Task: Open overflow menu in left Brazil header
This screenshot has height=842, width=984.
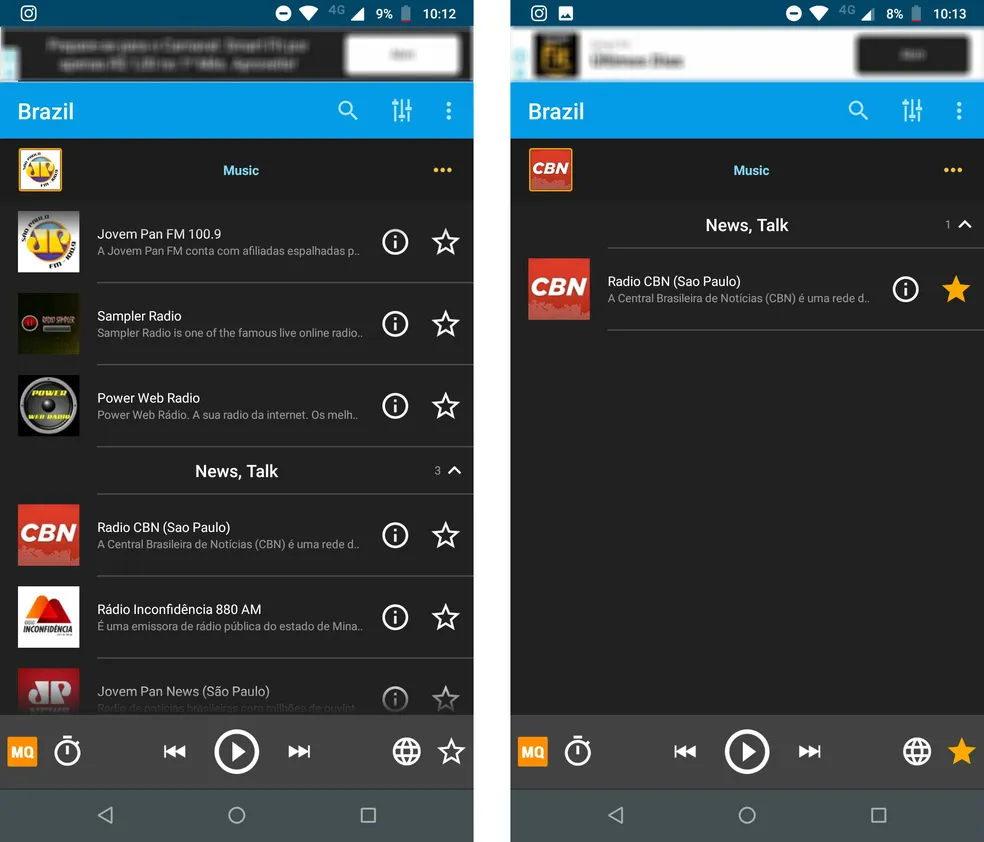Action: (x=448, y=110)
